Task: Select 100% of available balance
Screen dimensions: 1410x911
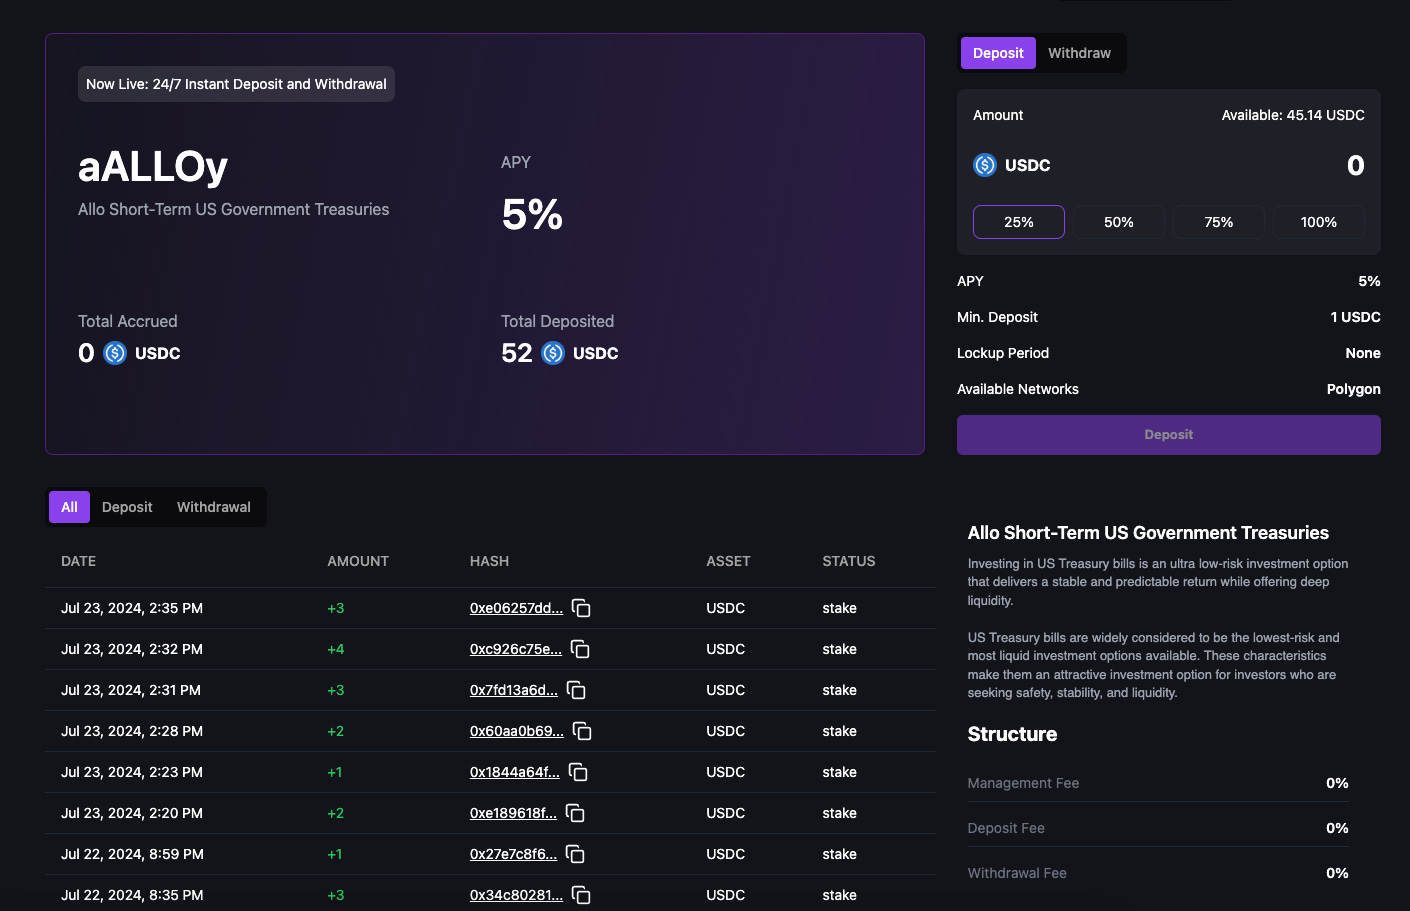Action: [x=1319, y=222]
